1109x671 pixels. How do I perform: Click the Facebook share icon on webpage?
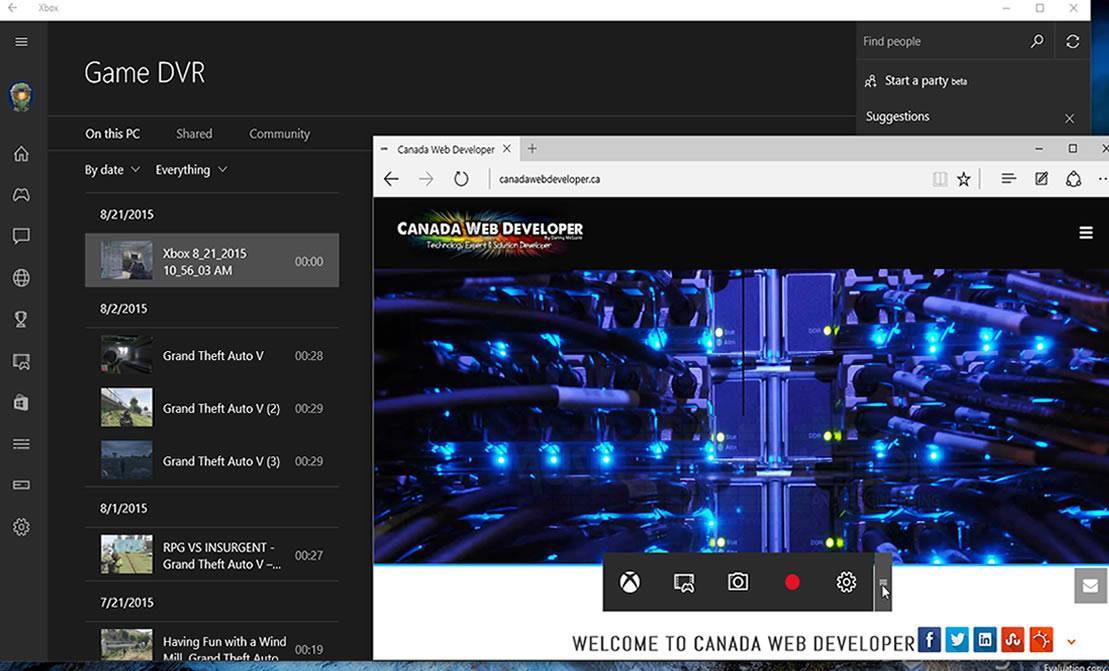point(929,639)
